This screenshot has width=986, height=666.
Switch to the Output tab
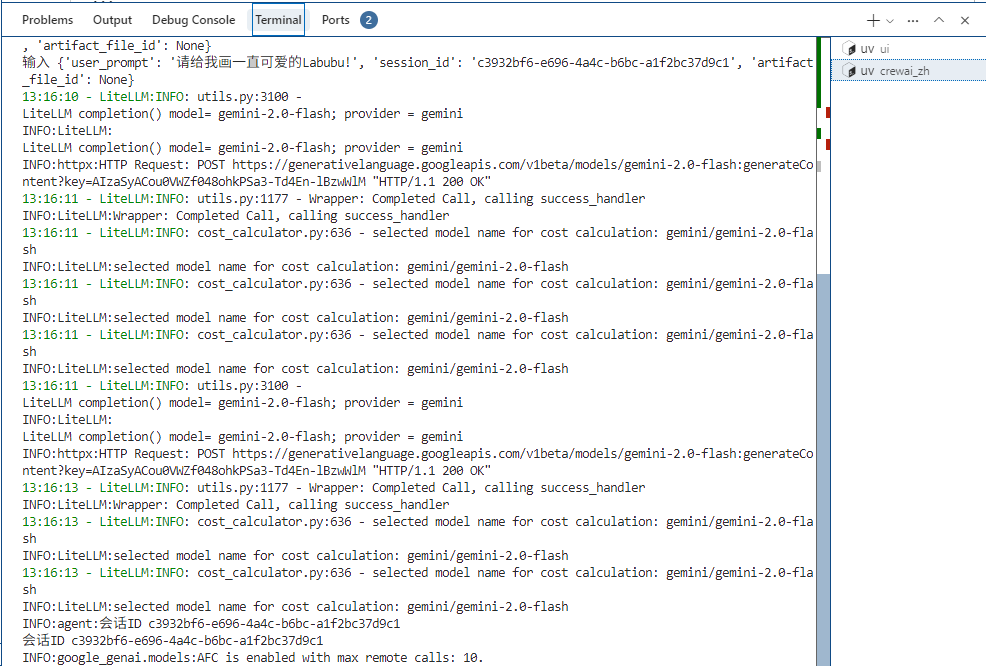tap(112, 20)
